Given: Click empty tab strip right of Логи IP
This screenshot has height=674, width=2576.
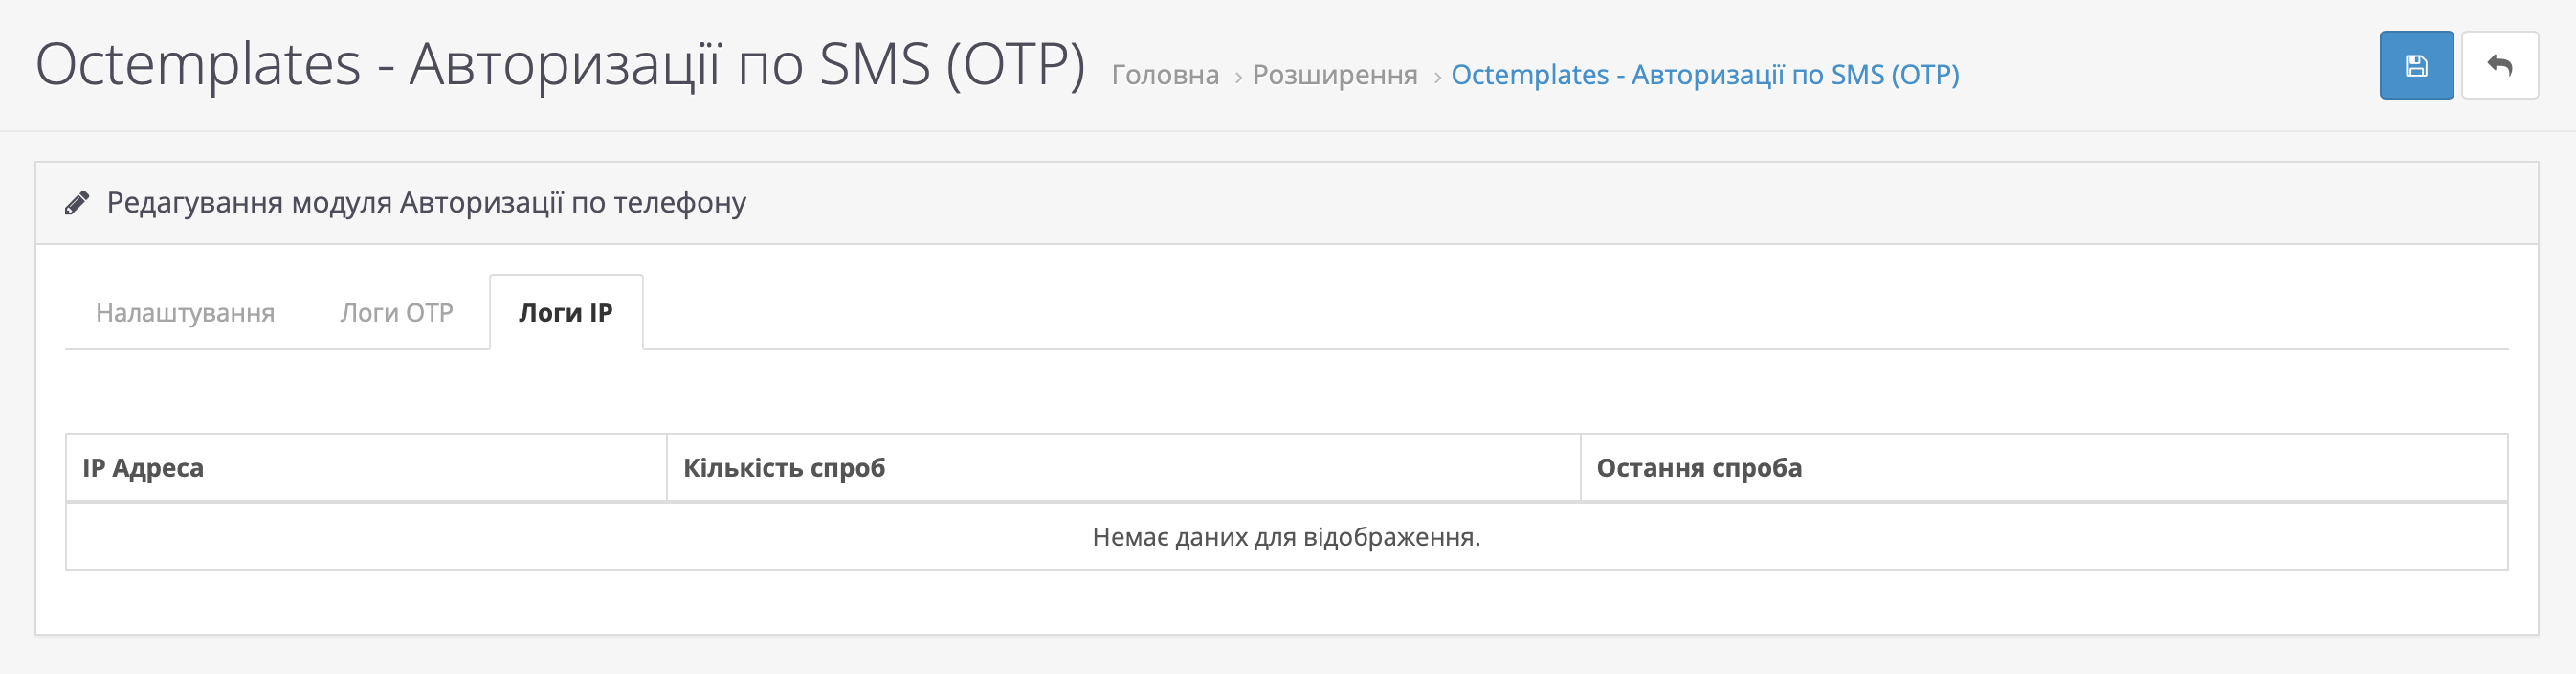Looking at the screenshot, I should [x=1500, y=313].
